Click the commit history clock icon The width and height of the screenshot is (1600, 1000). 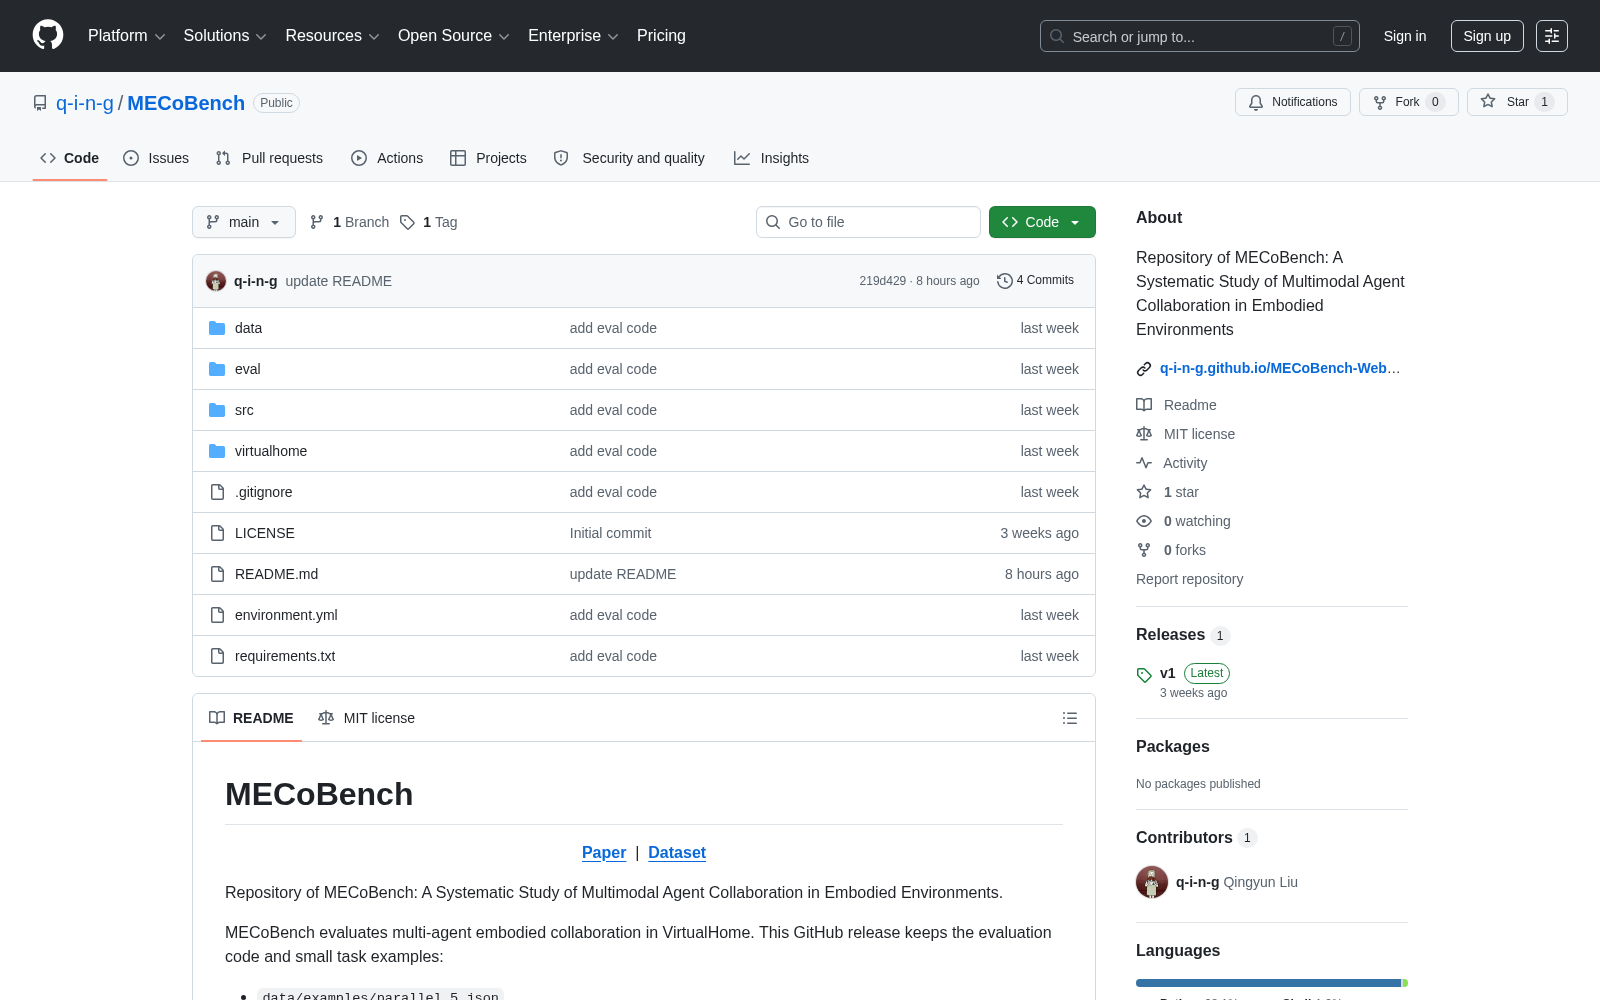(1005, 281)
